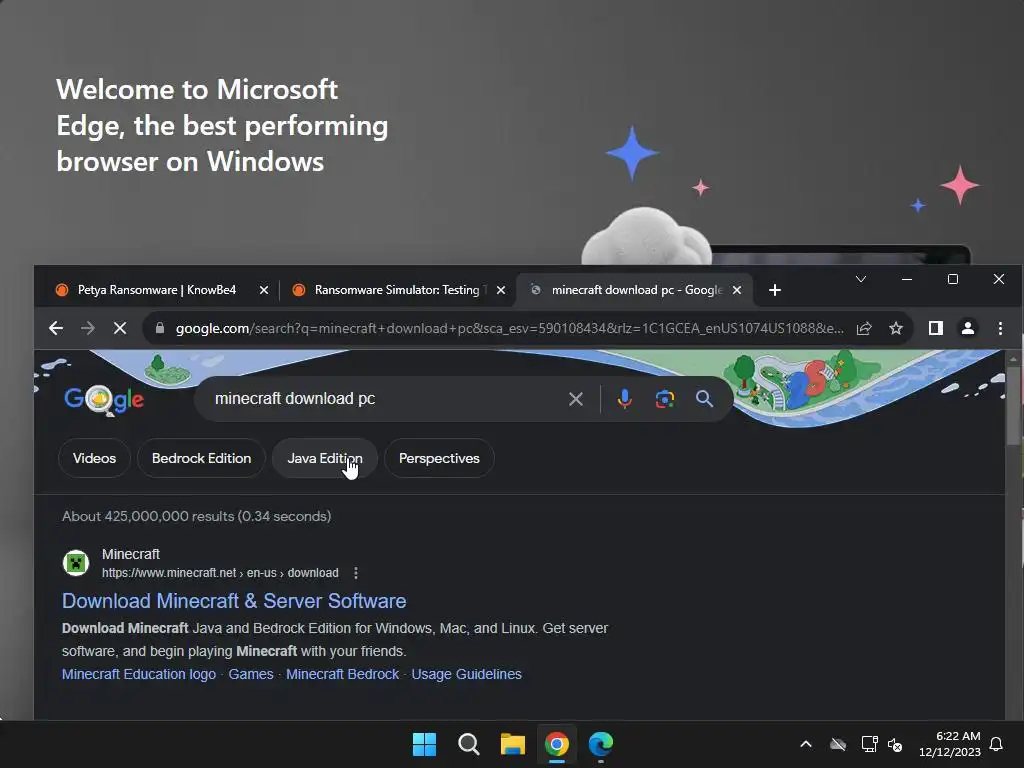This screenshot has height=768, width=1024.
Task: Open Chrome three-dot menu
Action: pyautogui.click(x=1000, y=328)
